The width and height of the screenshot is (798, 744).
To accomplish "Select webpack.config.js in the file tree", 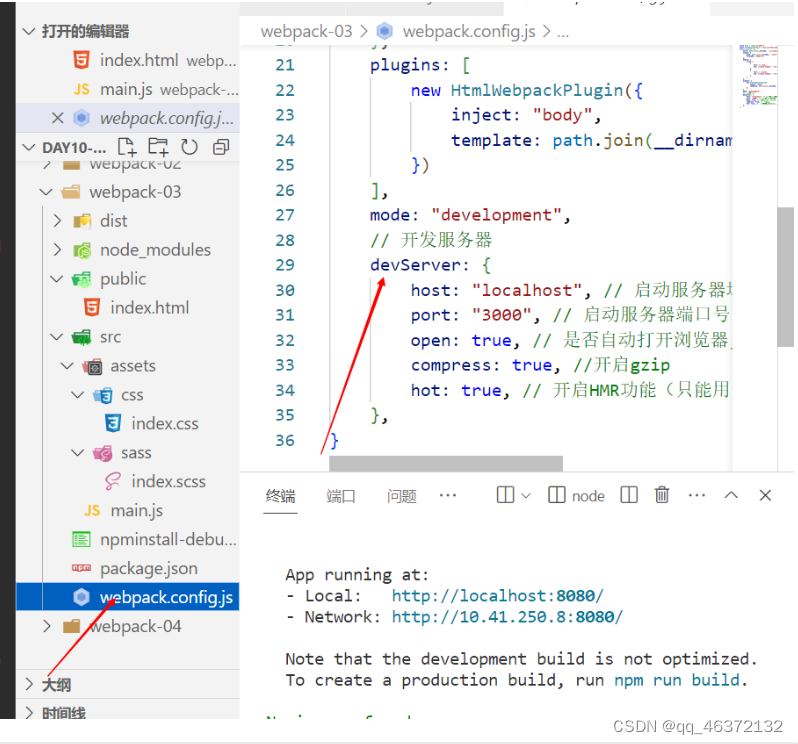I will 128,597.
